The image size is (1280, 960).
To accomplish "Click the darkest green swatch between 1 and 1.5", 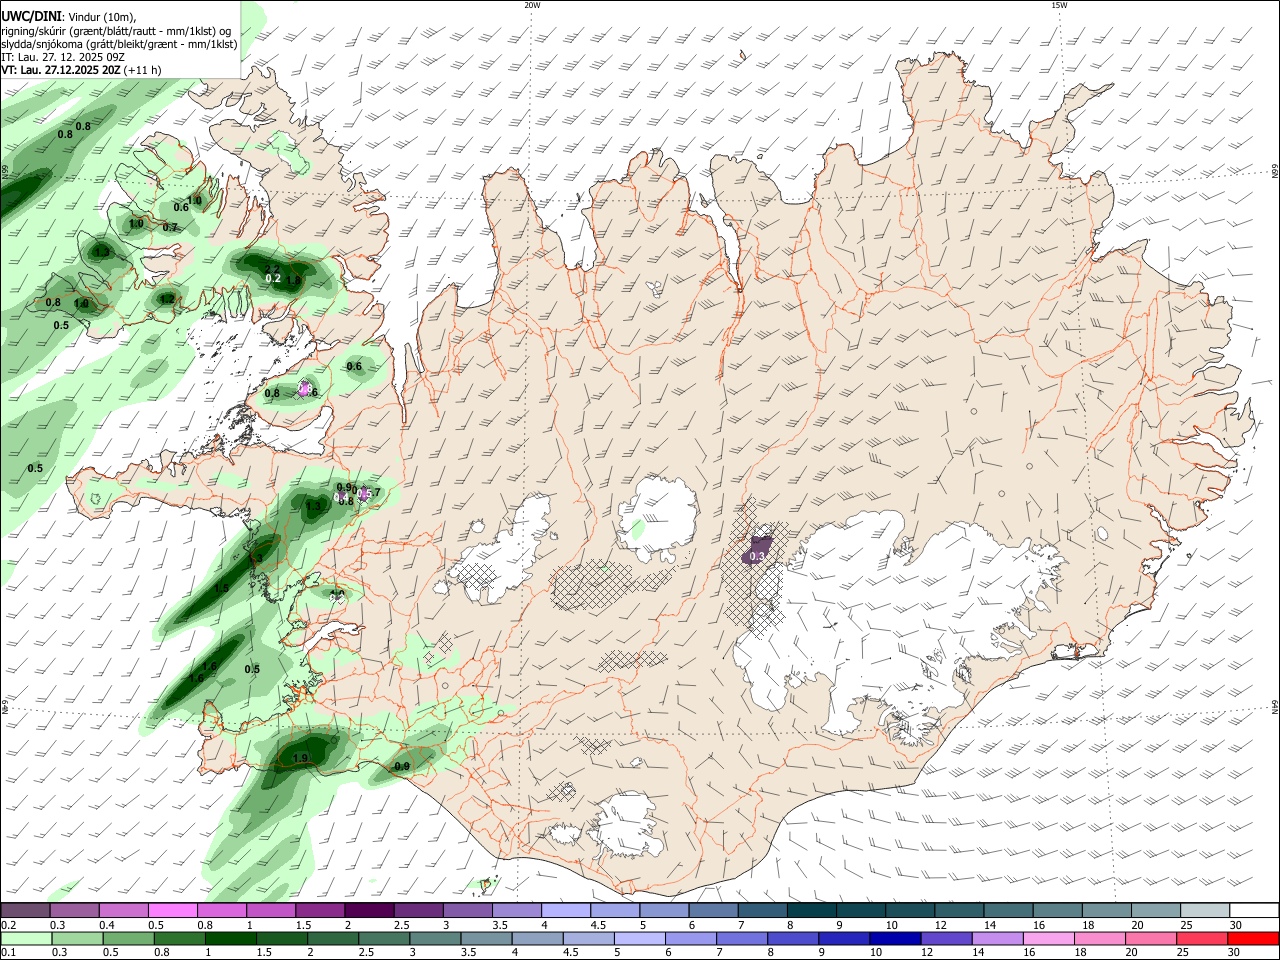I will point(230,939).
